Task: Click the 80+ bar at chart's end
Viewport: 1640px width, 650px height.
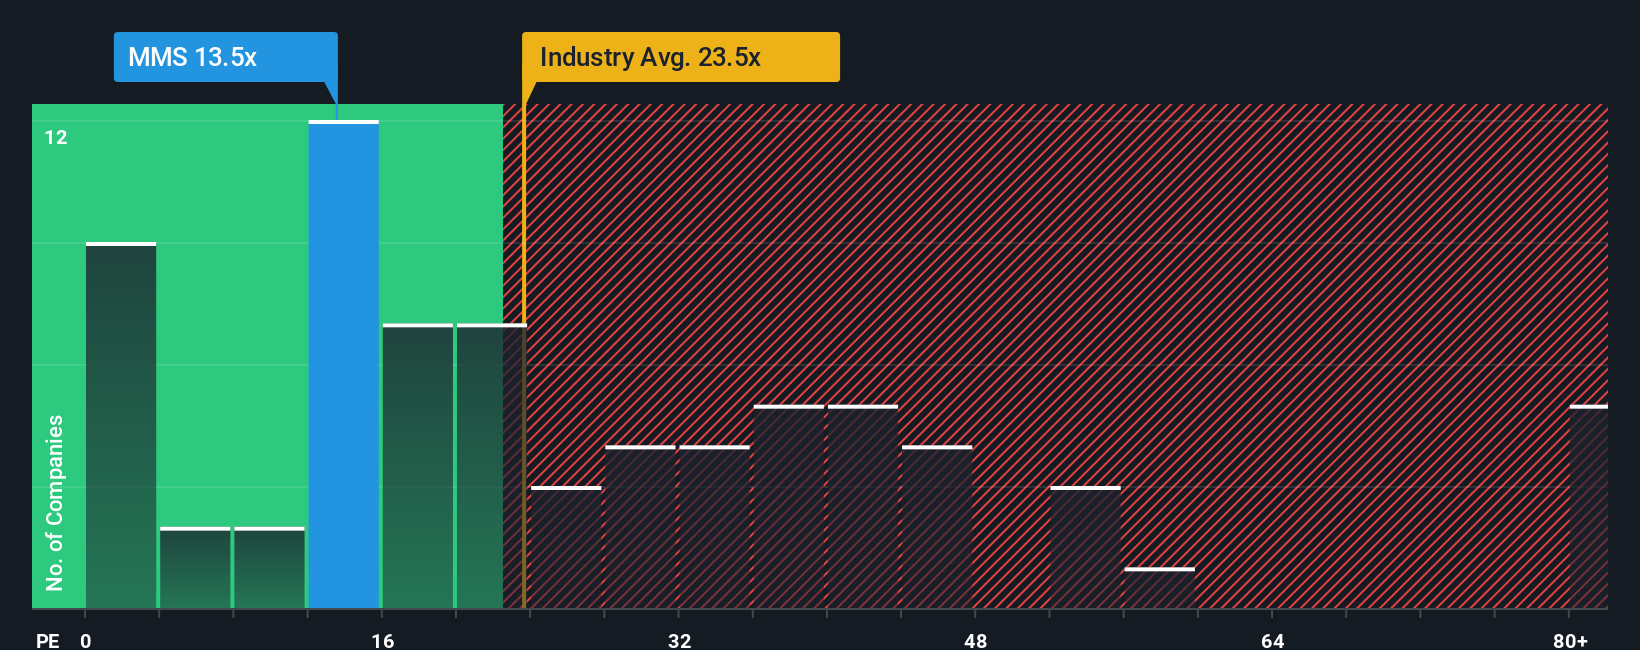Action: point(1589,507)
